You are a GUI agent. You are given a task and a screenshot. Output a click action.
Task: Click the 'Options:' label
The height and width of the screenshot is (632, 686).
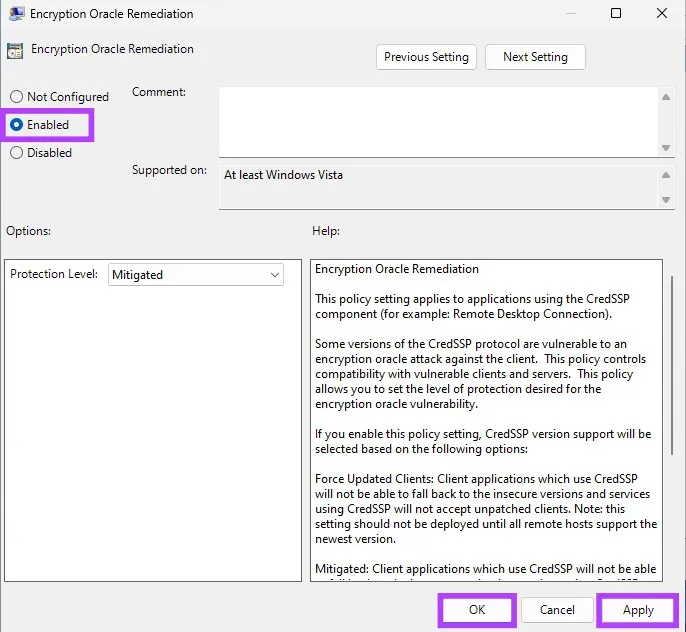[28, 230]
